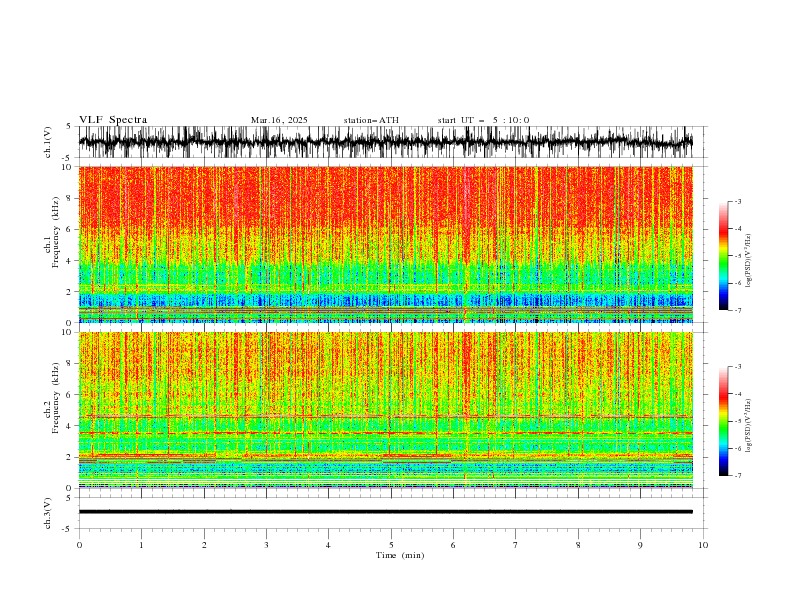792x612 pixels.
Task: Click the "10" kHz tick of ch.2 spectrogram
Action: pos(67,332)
